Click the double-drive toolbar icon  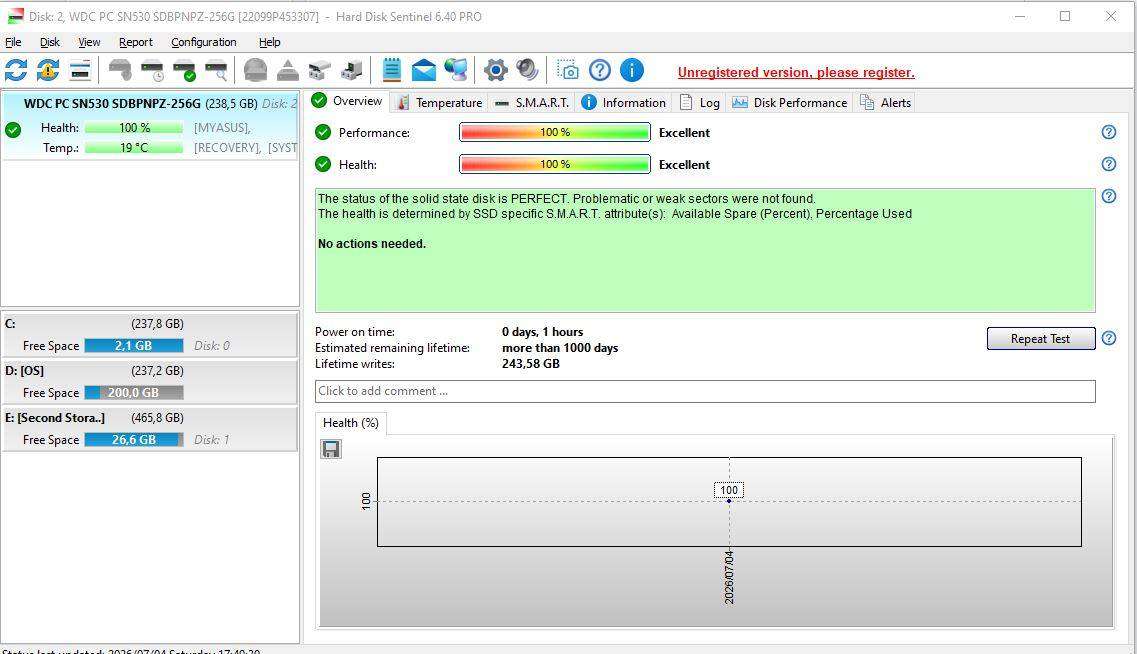click(319, 70)
